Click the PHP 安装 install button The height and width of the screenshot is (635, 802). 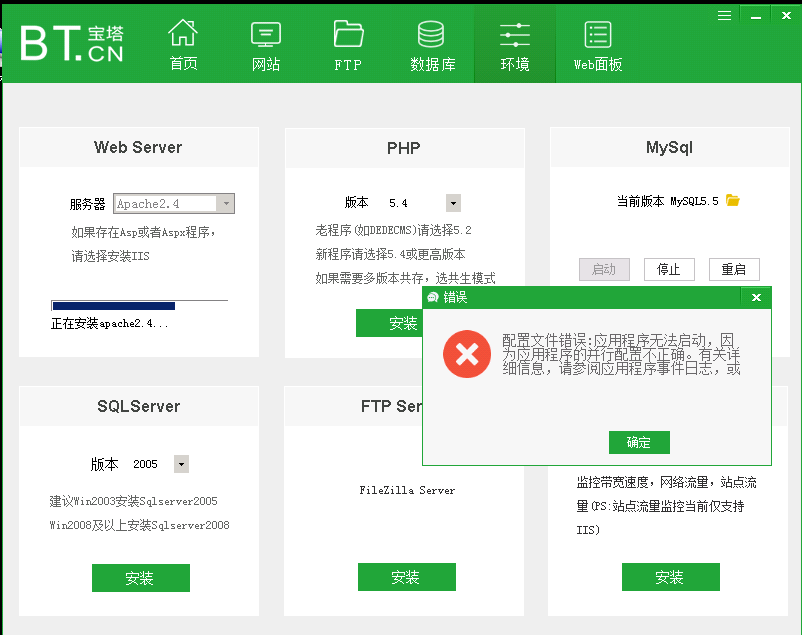[390, 323]
